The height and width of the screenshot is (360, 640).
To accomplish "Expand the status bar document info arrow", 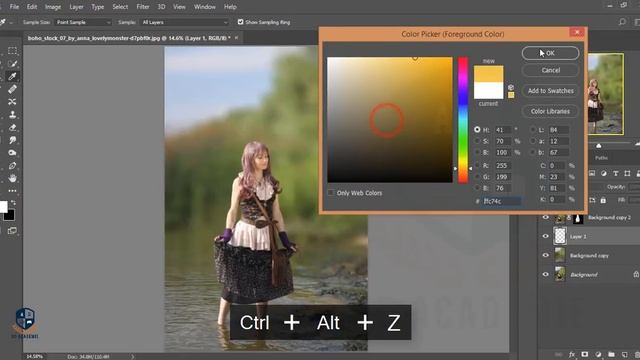I will pyautogui.click(x=132, y=357).
